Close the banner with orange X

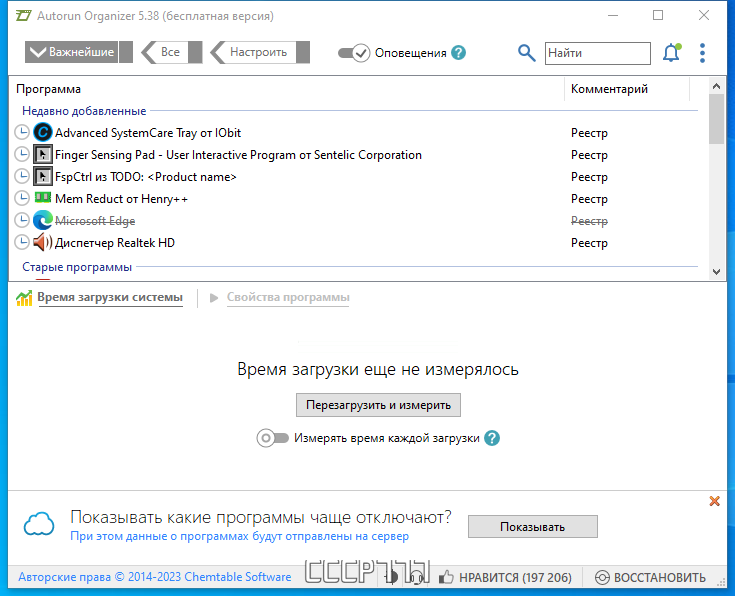click(714, 501)
